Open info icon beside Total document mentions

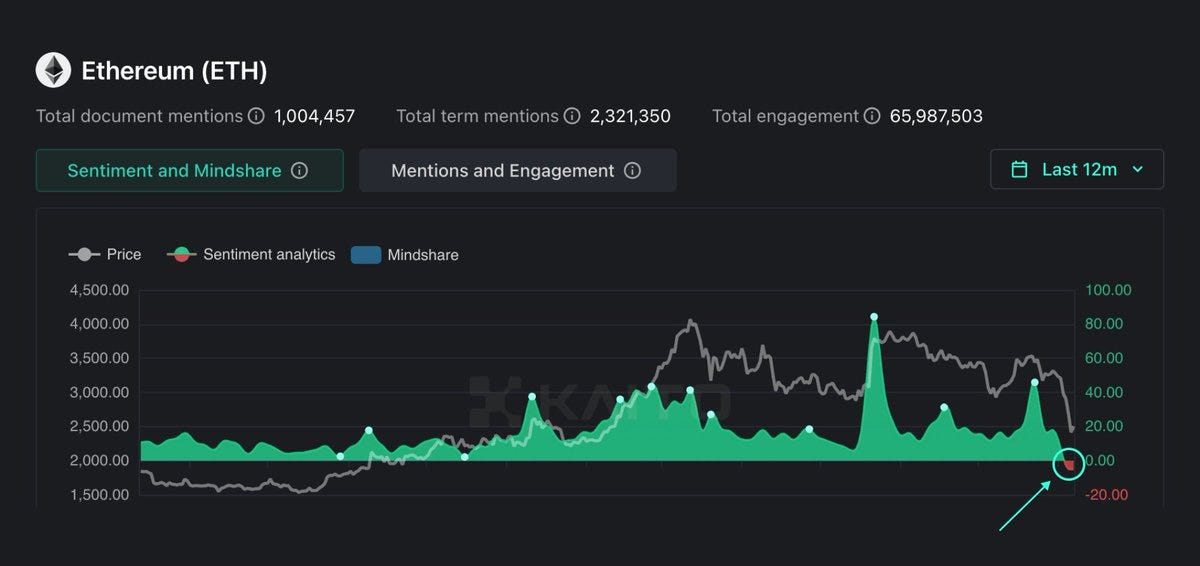tap(256, 116)
